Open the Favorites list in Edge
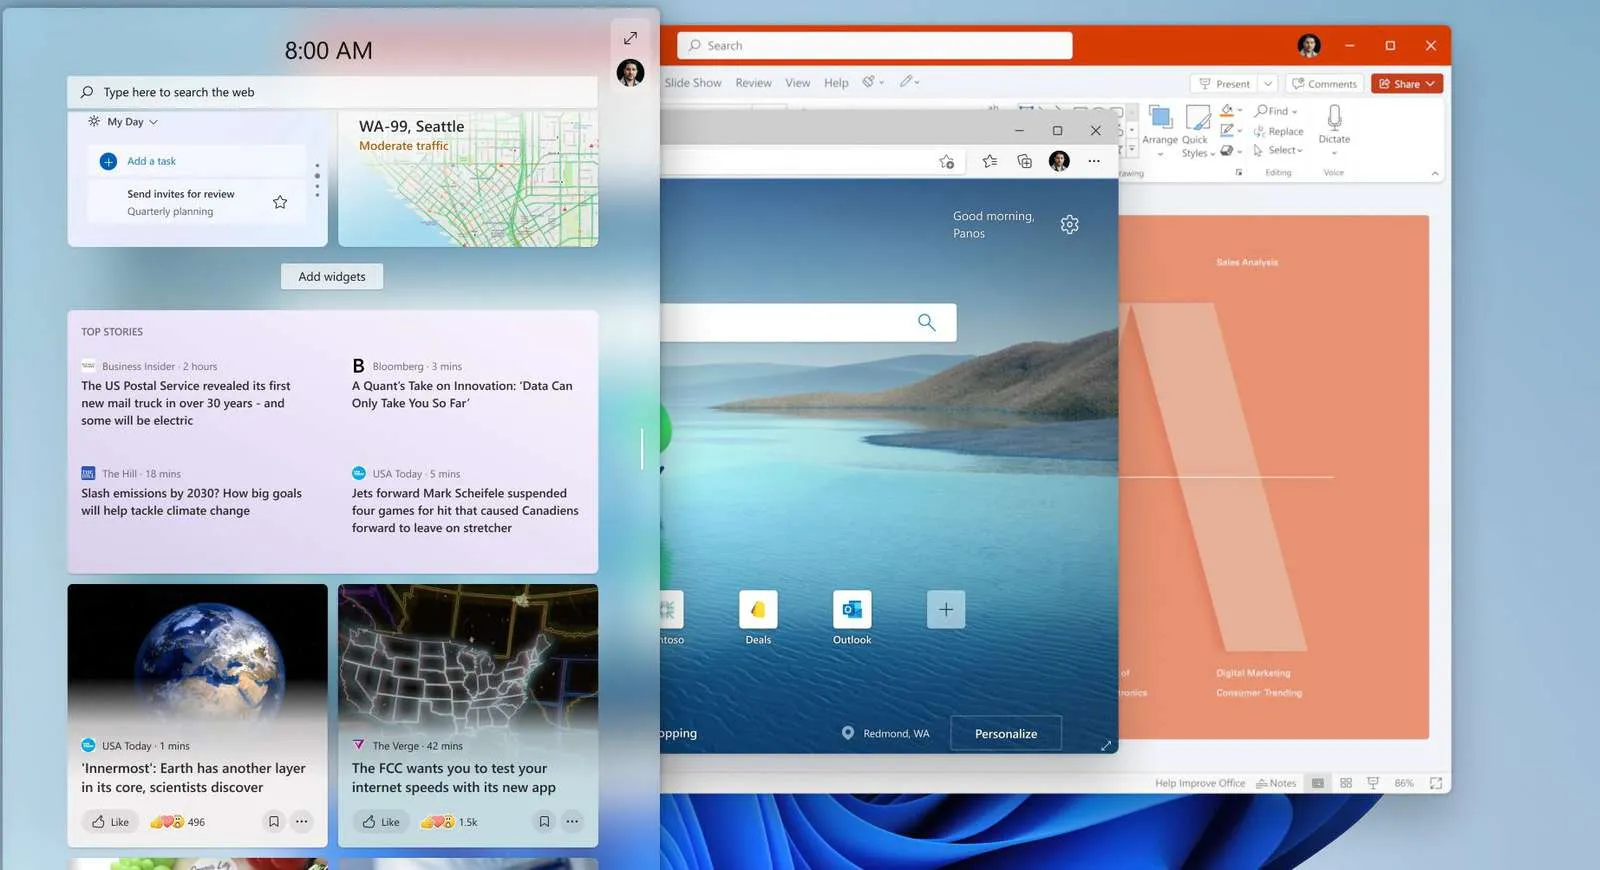This screenshot has width=1600, height=870. coord(989,161)
